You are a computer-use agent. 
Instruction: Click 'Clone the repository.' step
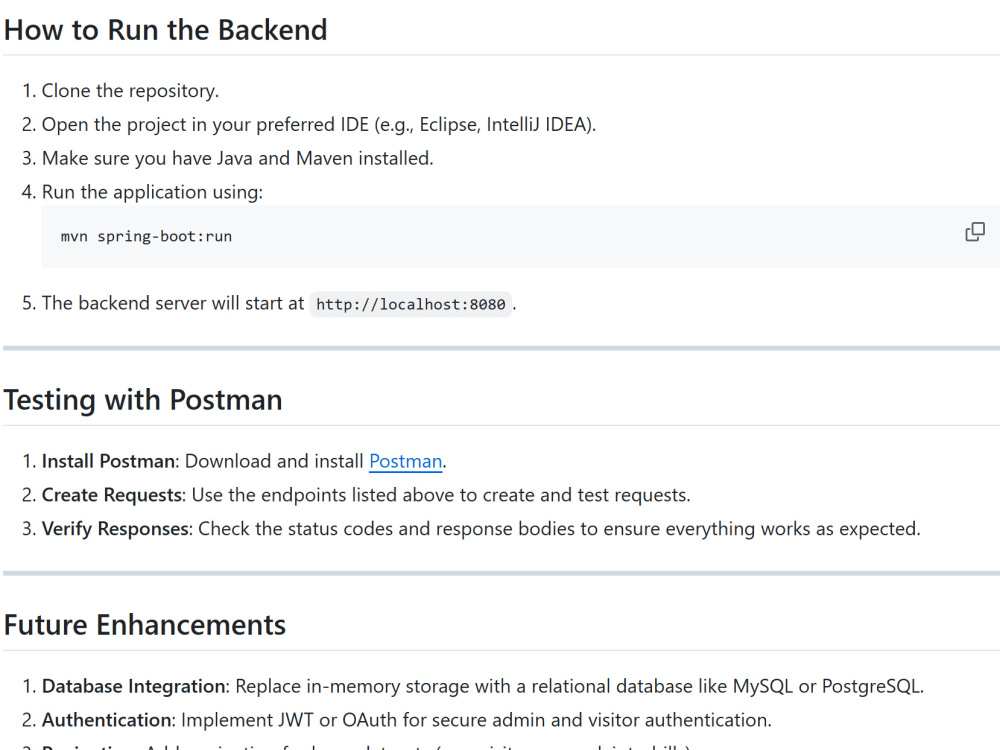tap(130, 91)
